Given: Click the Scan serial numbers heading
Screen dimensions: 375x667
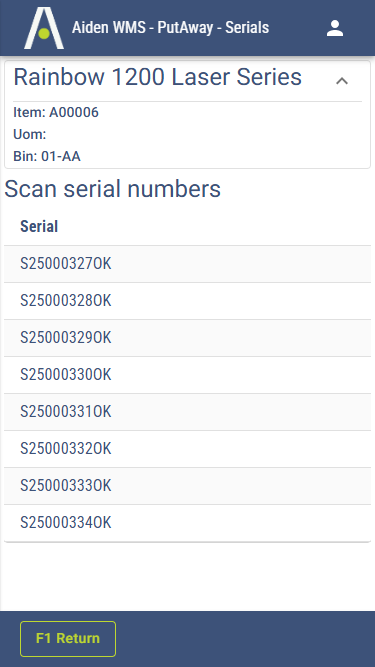Looking at the screenshot, I should coord(113,189).
